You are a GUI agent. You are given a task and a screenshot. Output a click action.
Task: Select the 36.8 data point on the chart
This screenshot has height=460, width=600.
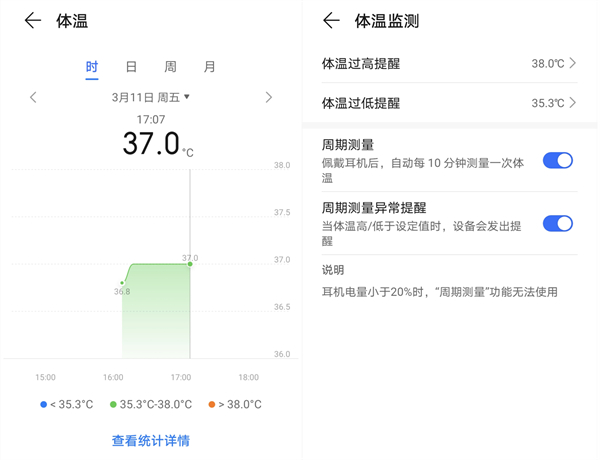tap(123, 283)
